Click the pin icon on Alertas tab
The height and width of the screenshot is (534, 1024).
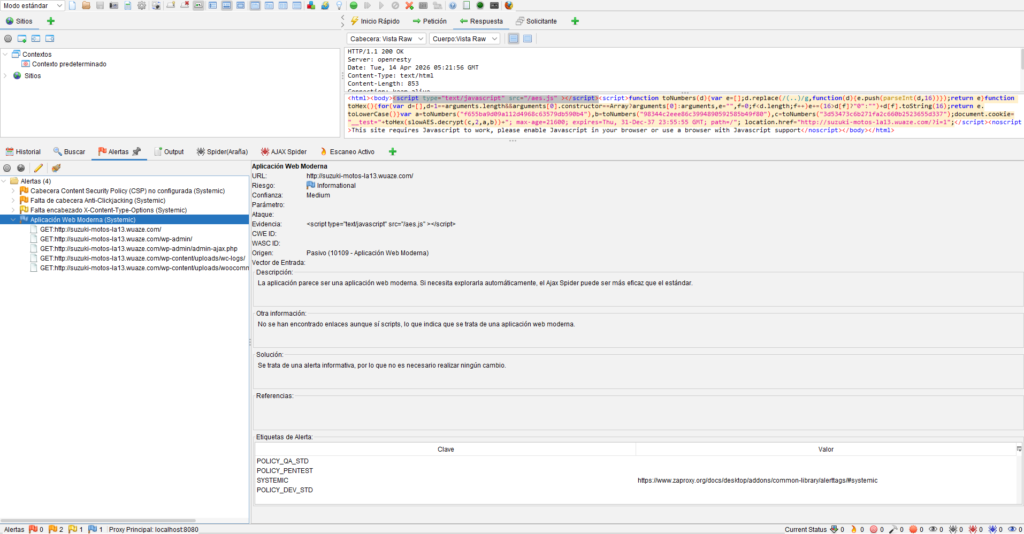(136, 151)
